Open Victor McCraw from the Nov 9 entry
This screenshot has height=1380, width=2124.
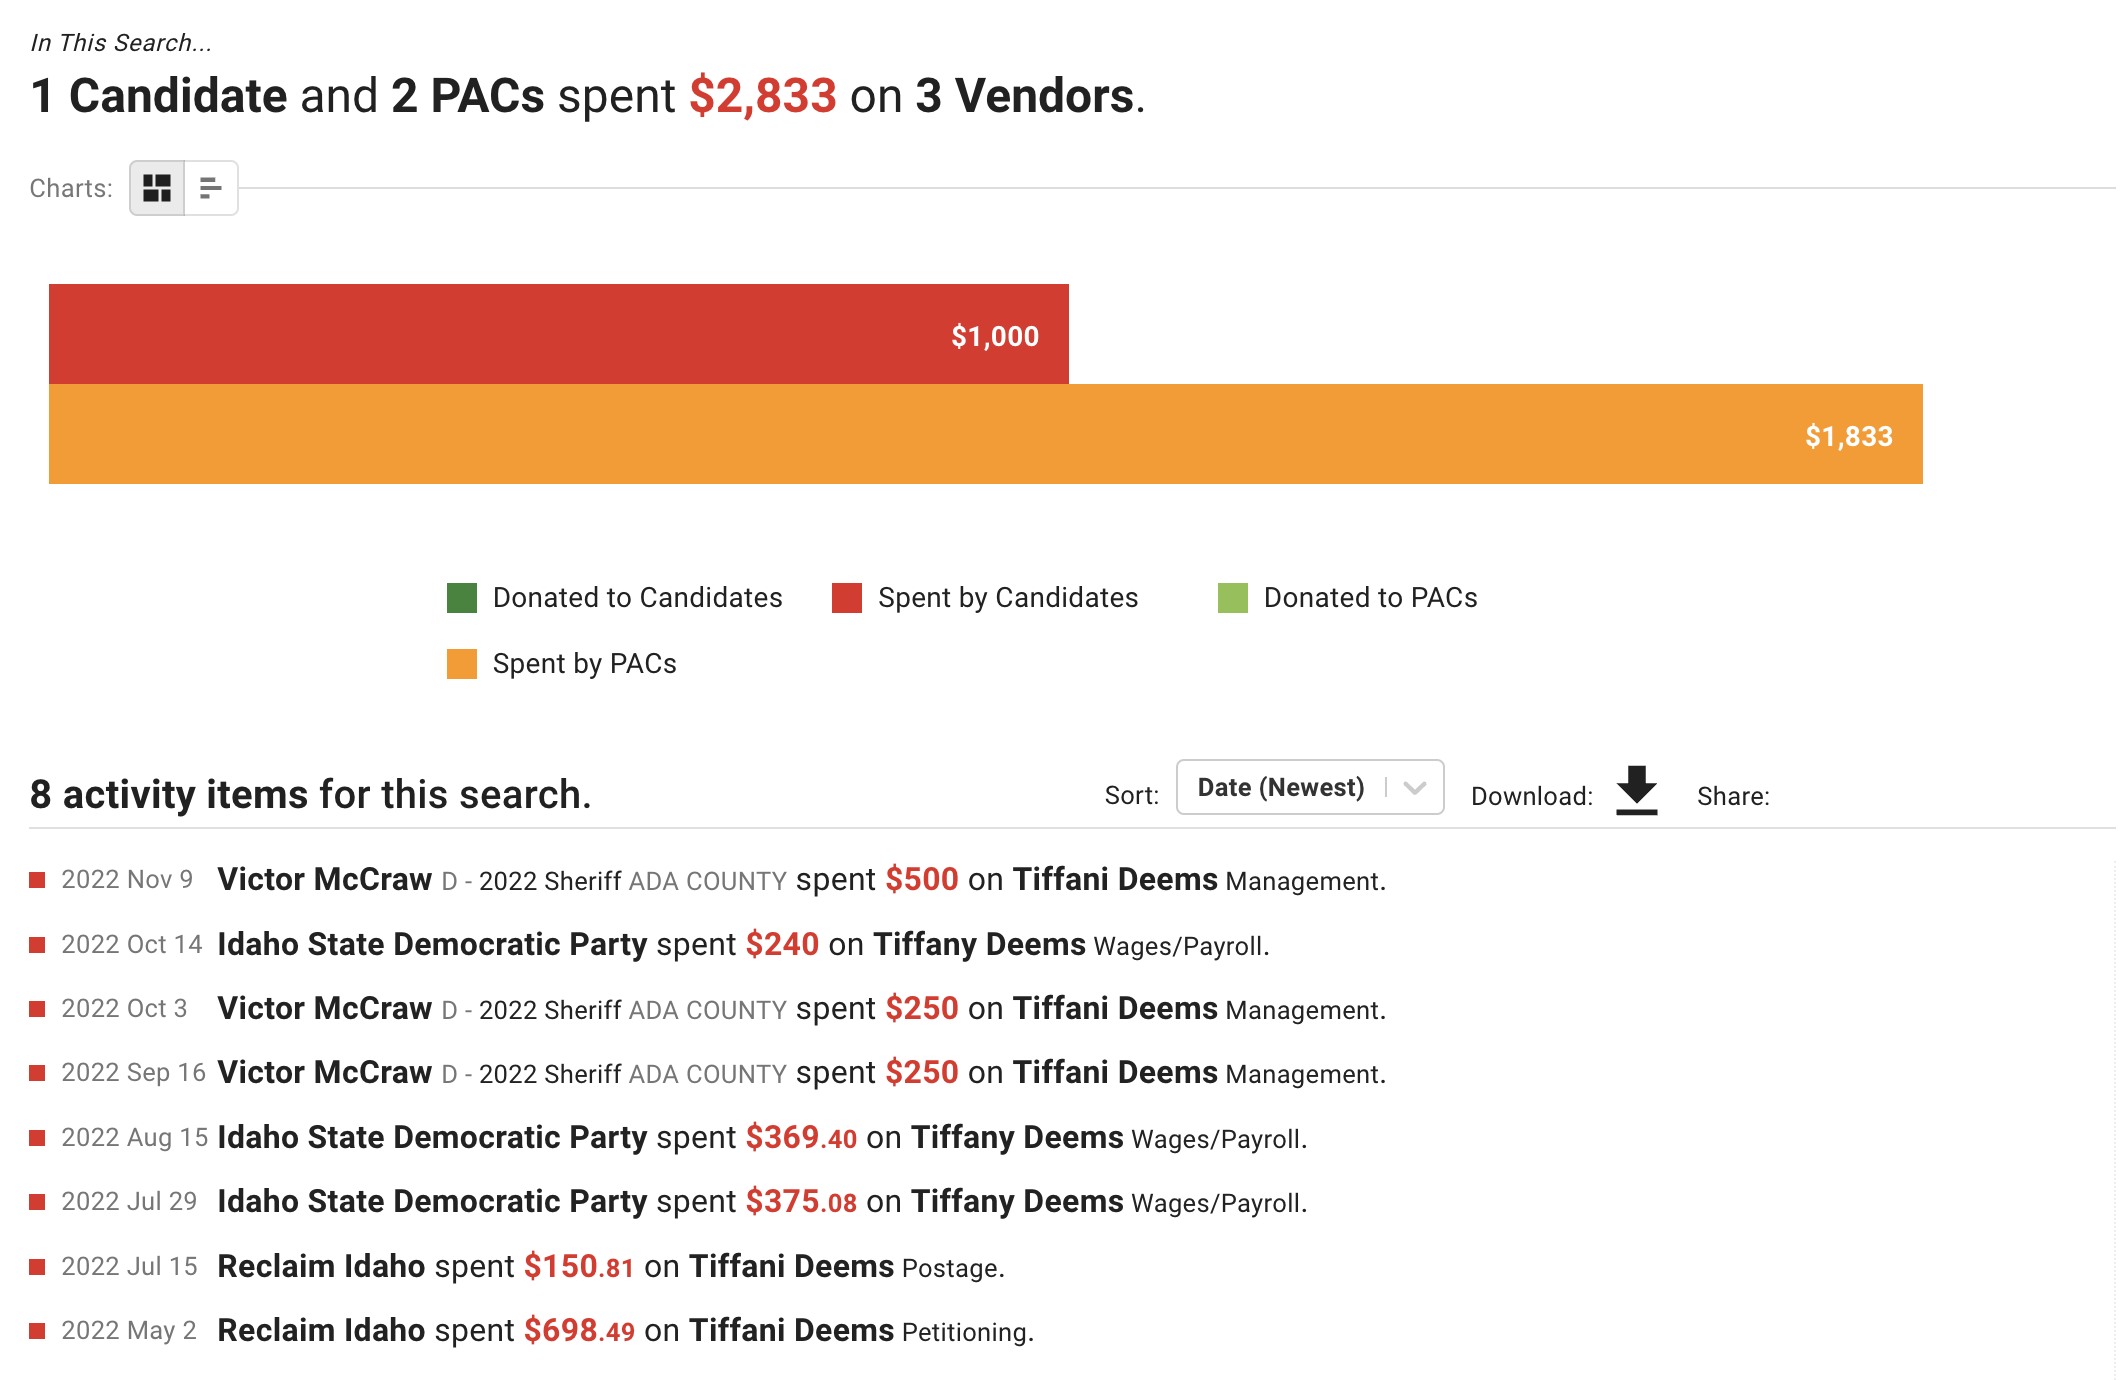(x=325, y=880)
